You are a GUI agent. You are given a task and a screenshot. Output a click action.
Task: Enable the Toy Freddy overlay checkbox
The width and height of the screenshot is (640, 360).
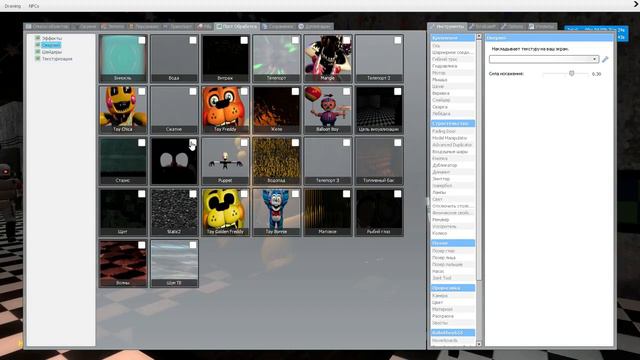click(x=244, y=91)
